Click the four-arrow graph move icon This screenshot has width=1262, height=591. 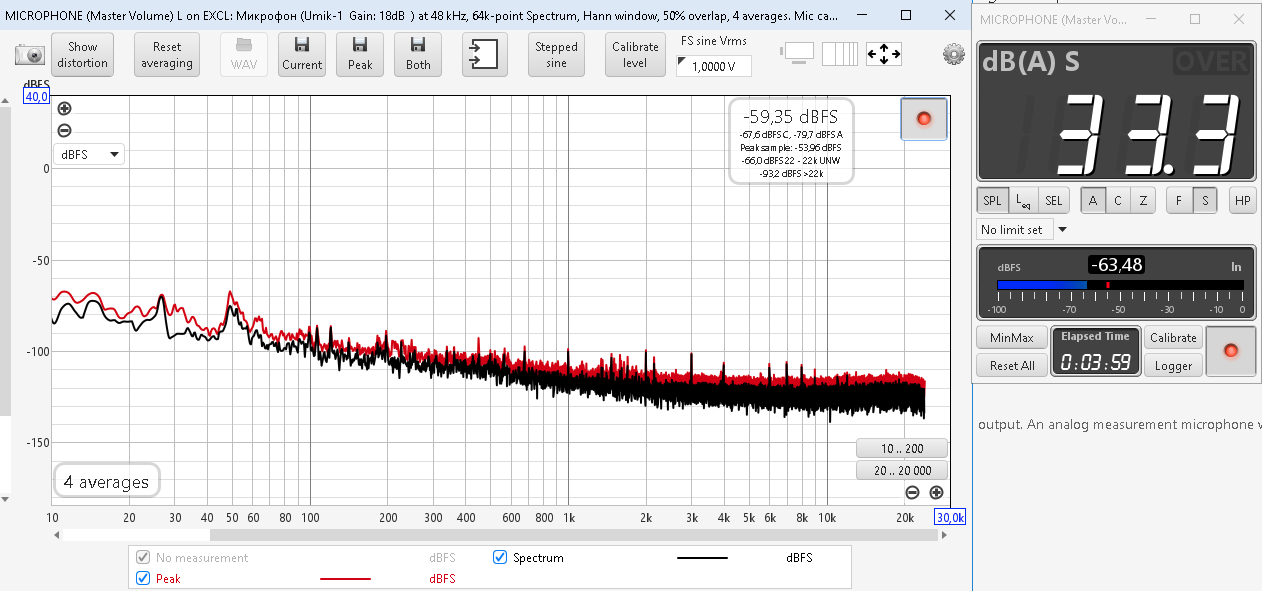(x=883, y=54)
